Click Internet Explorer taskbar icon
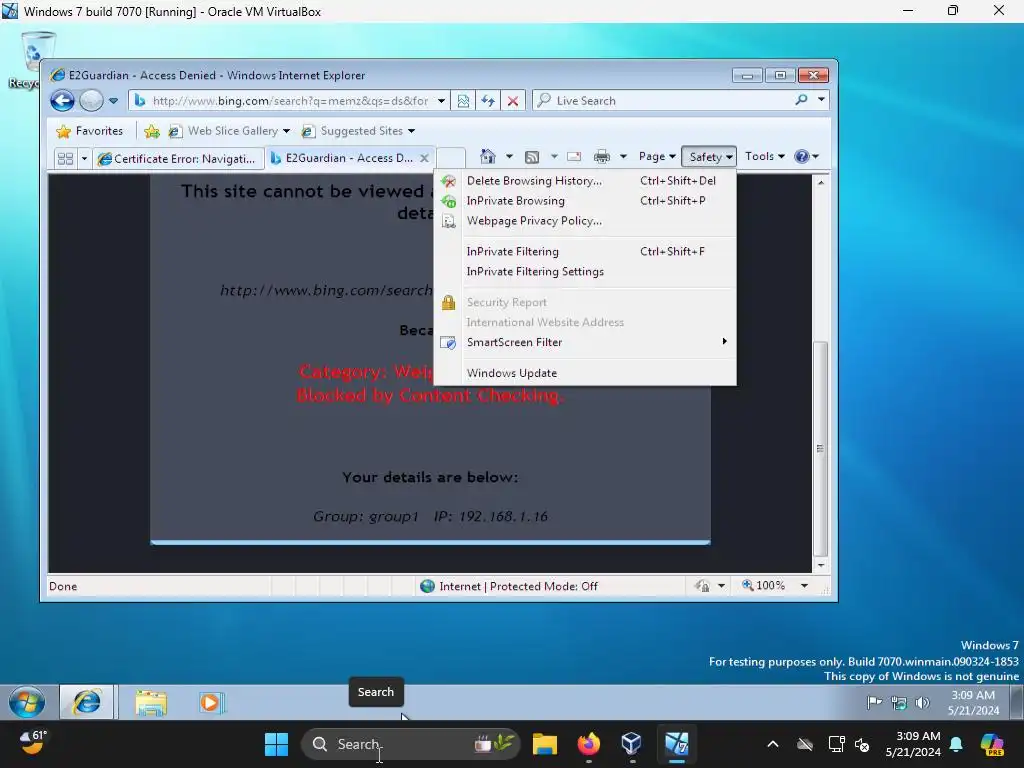Screen dimensions: 1024x768 [87, 703]
